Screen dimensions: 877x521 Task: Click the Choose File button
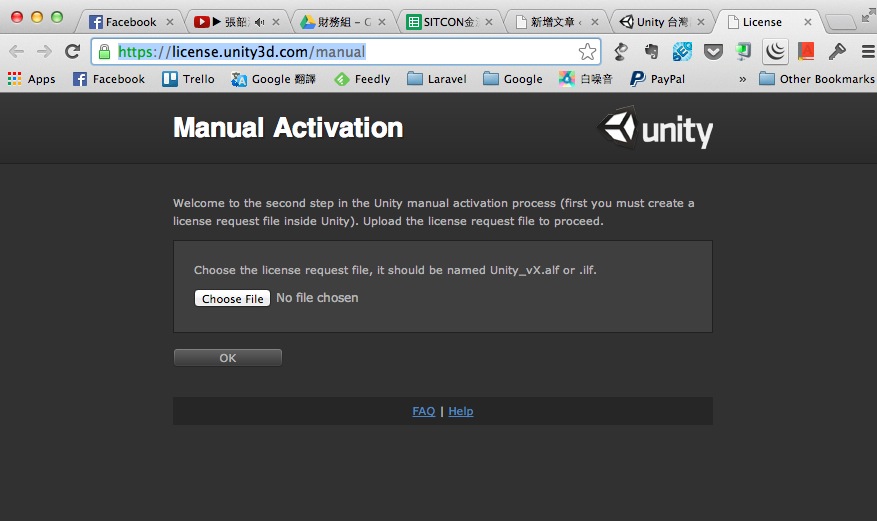click(232, 299)
